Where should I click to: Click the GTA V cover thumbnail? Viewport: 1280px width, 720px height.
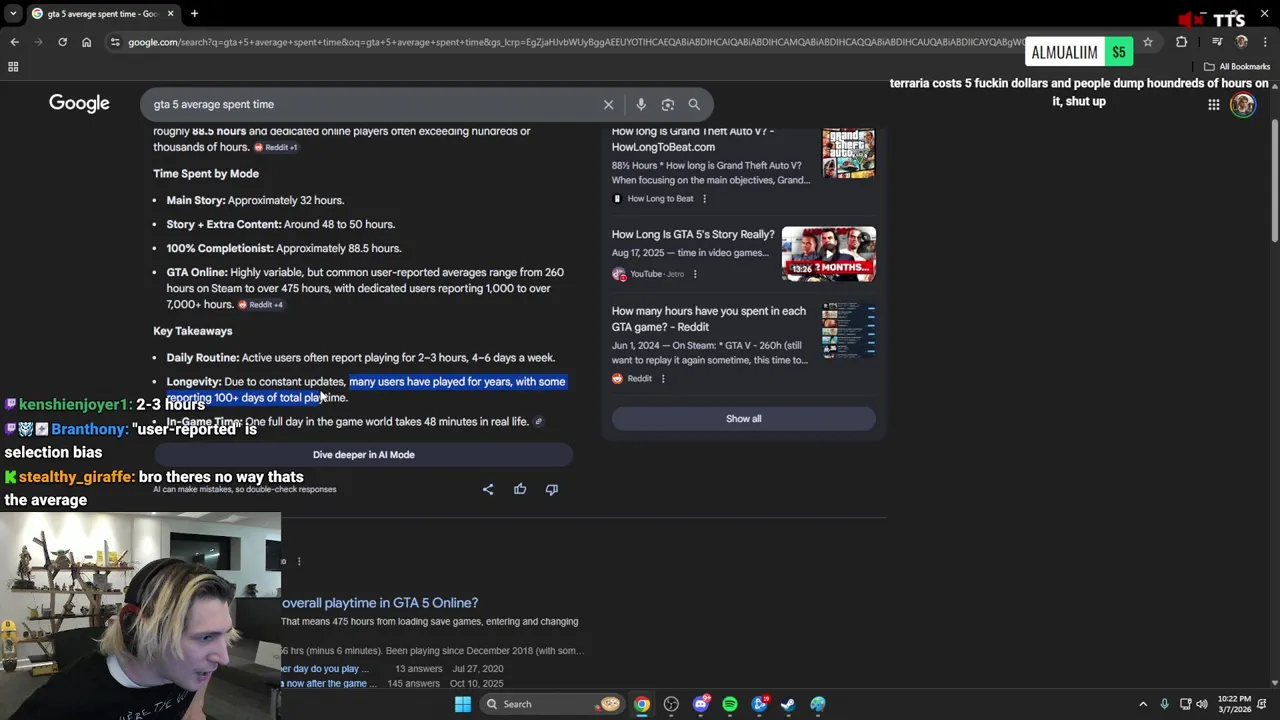pos(848,153)
